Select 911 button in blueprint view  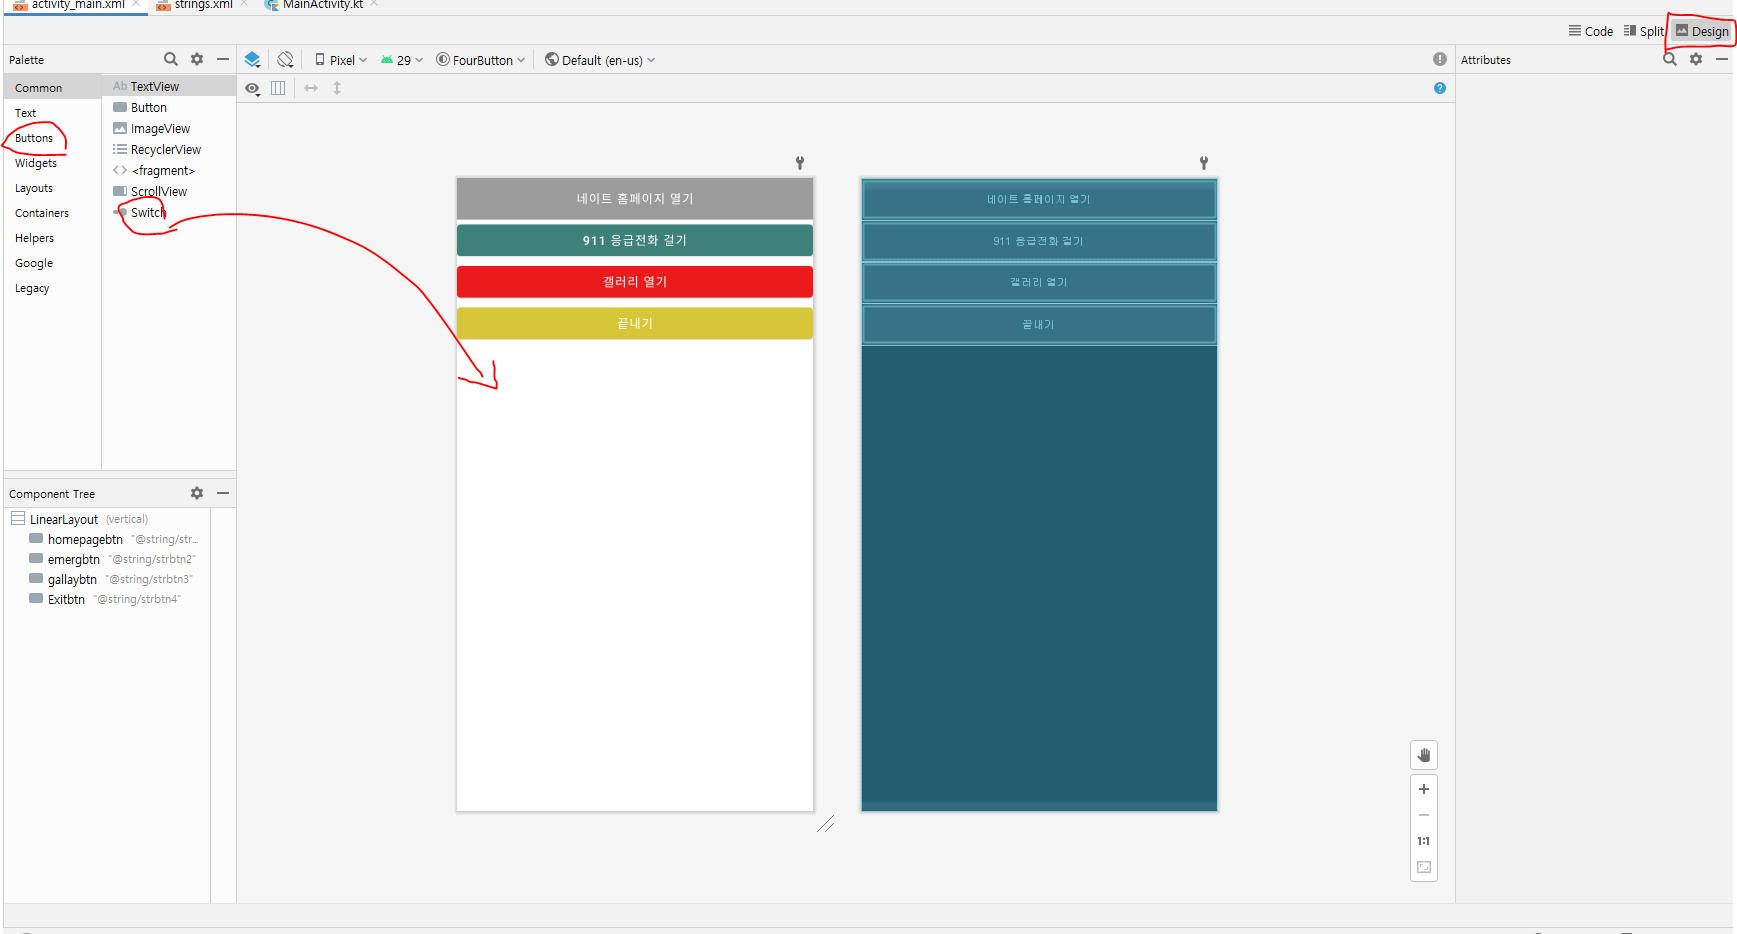[x=1039, y=241]
